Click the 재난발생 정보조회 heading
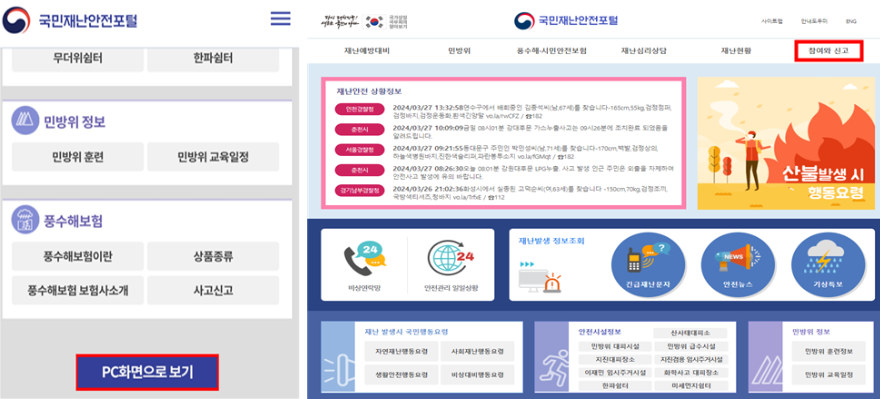The width and height of the screenshot is (880, 399). coord(552,241)
